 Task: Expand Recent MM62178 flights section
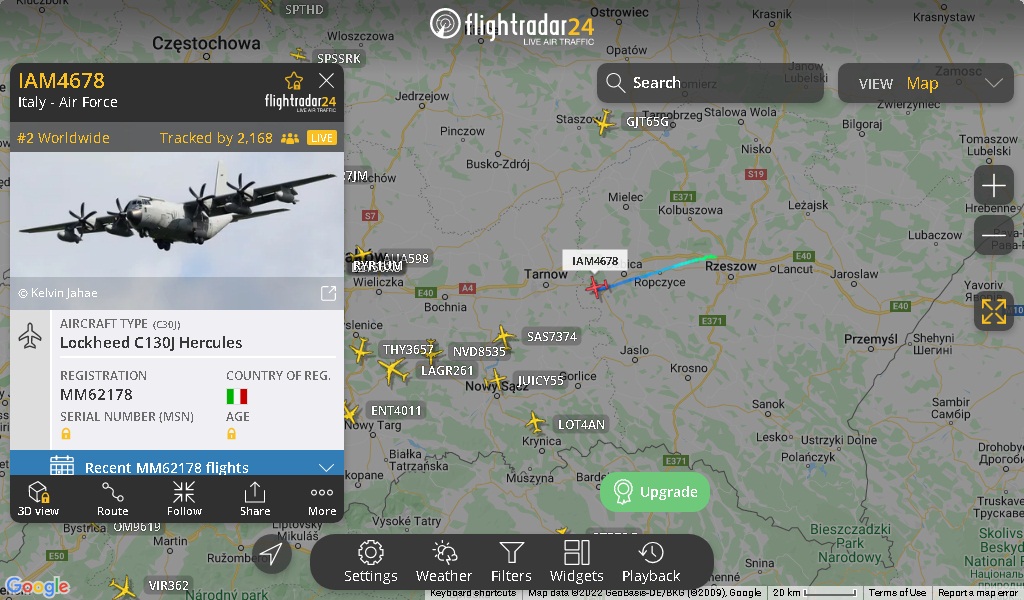coord(177,465)
